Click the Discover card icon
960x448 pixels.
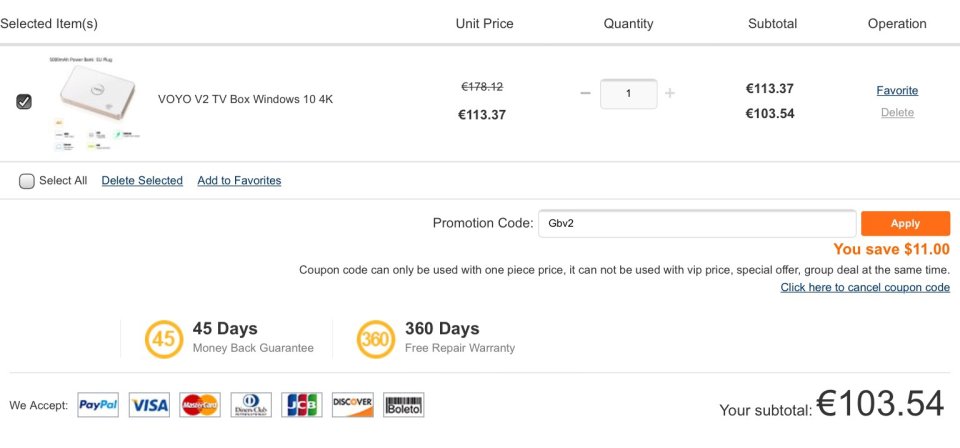point(353,405)
